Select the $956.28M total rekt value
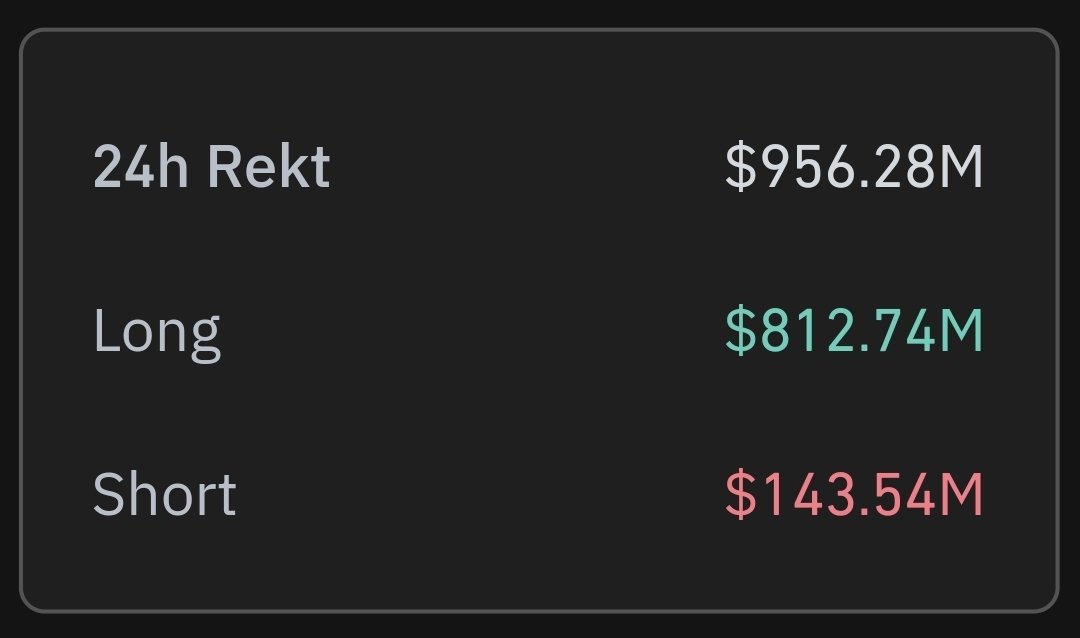 [854, 166]
